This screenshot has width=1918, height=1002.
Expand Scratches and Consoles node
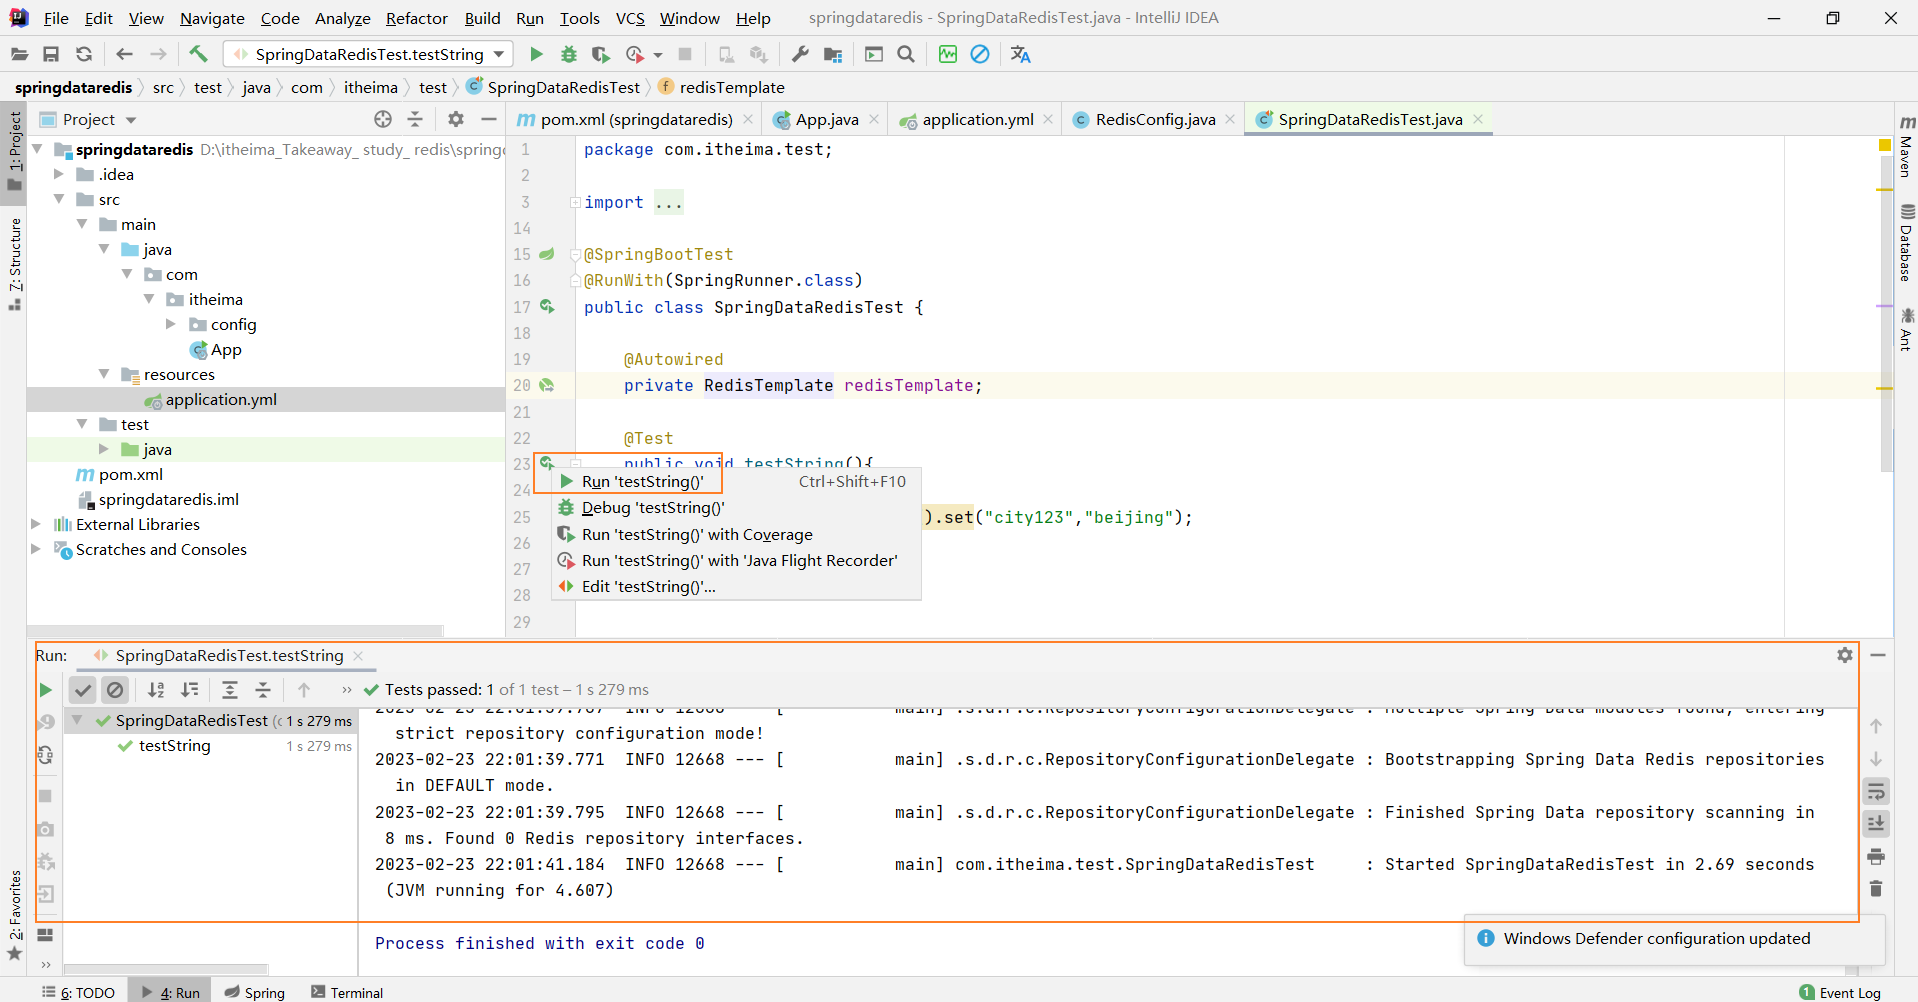click(36, 549)
